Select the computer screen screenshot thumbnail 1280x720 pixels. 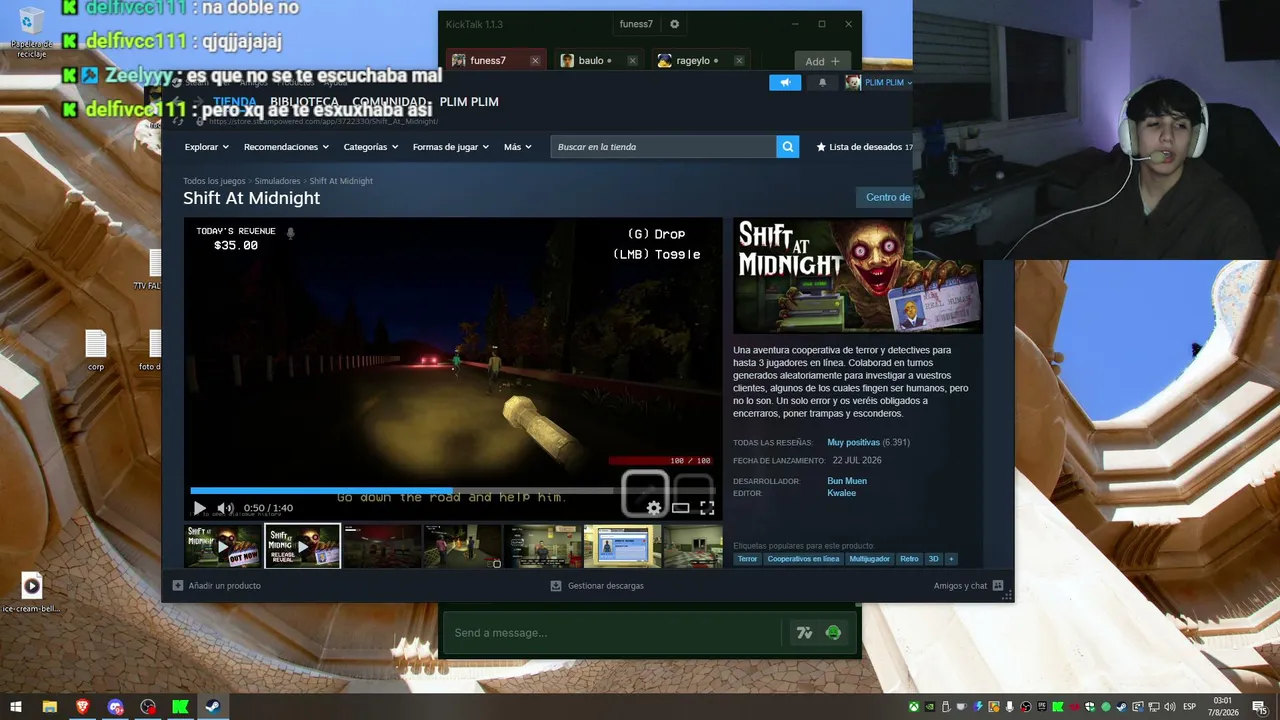tap(622, 547)
